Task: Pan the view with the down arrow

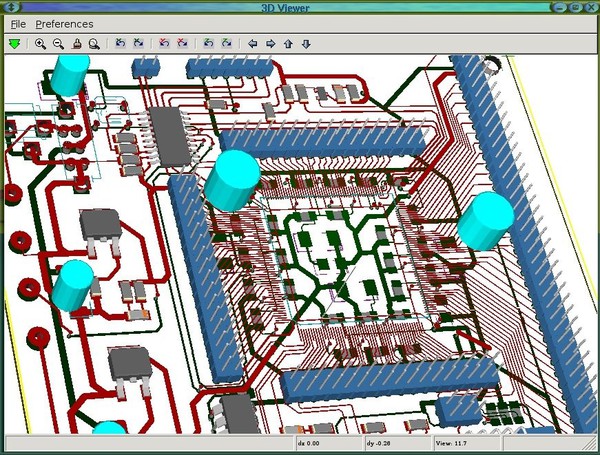Action: point(306,44)
